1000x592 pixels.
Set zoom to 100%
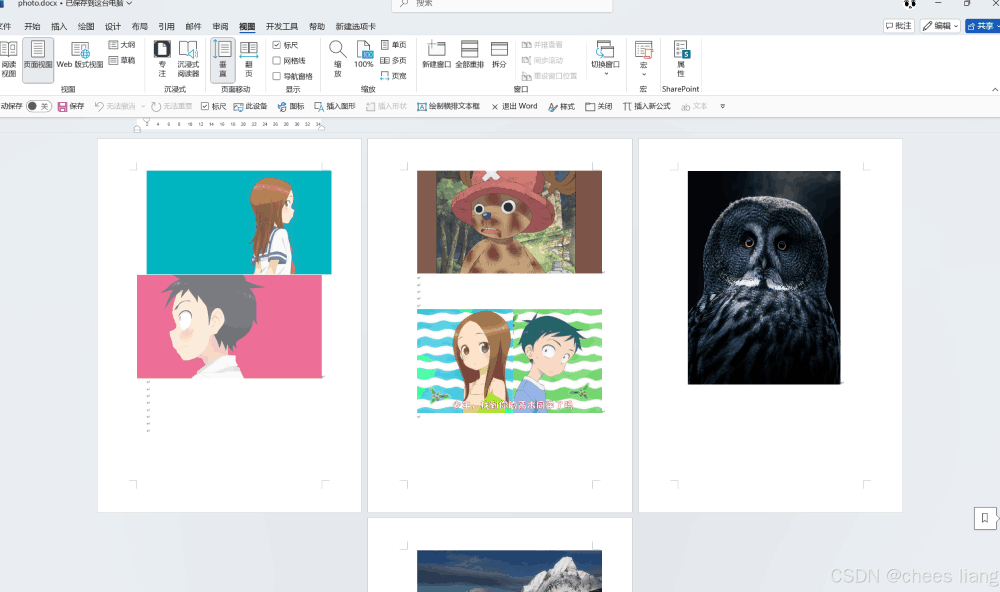pos(364,57)
